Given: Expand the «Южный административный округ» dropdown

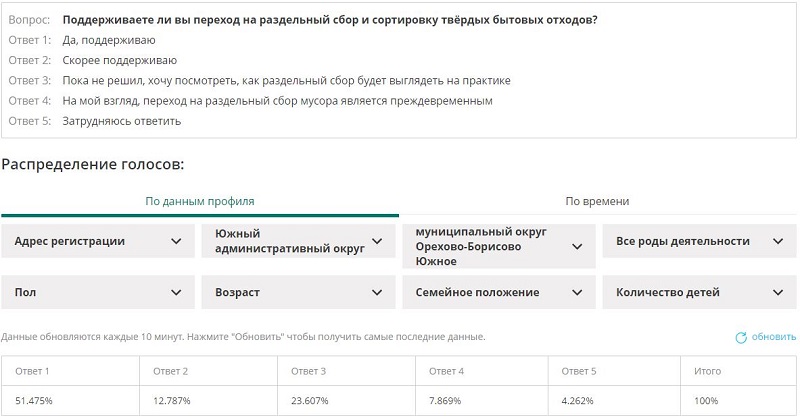Looking at the screenshot, I should 297,241.
